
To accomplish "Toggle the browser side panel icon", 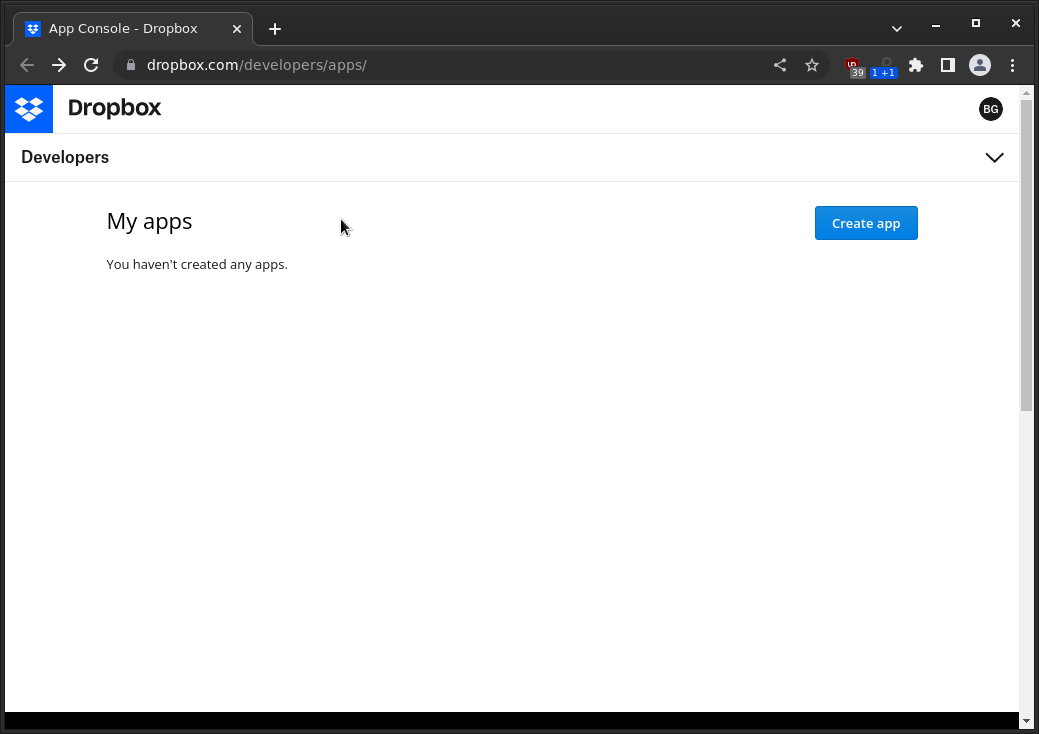I will (948, 65).
